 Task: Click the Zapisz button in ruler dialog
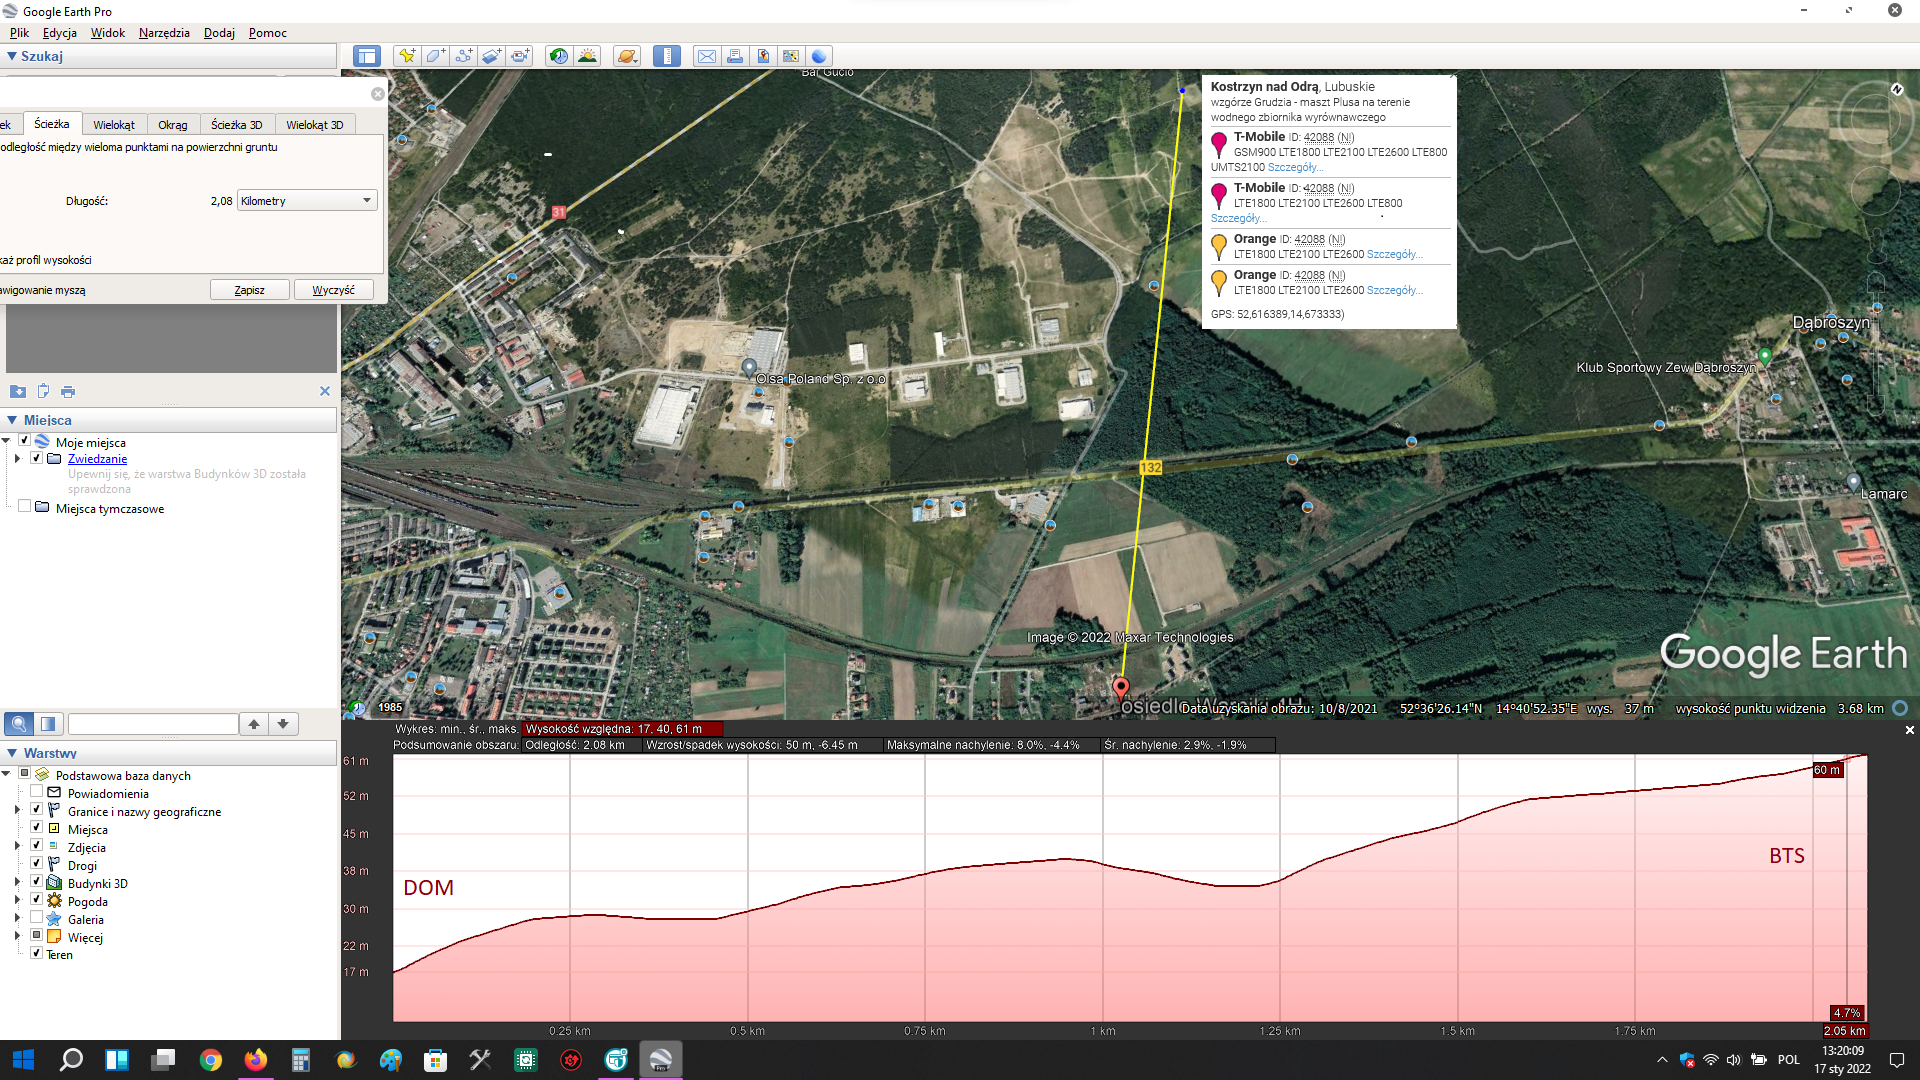[250, 290]
